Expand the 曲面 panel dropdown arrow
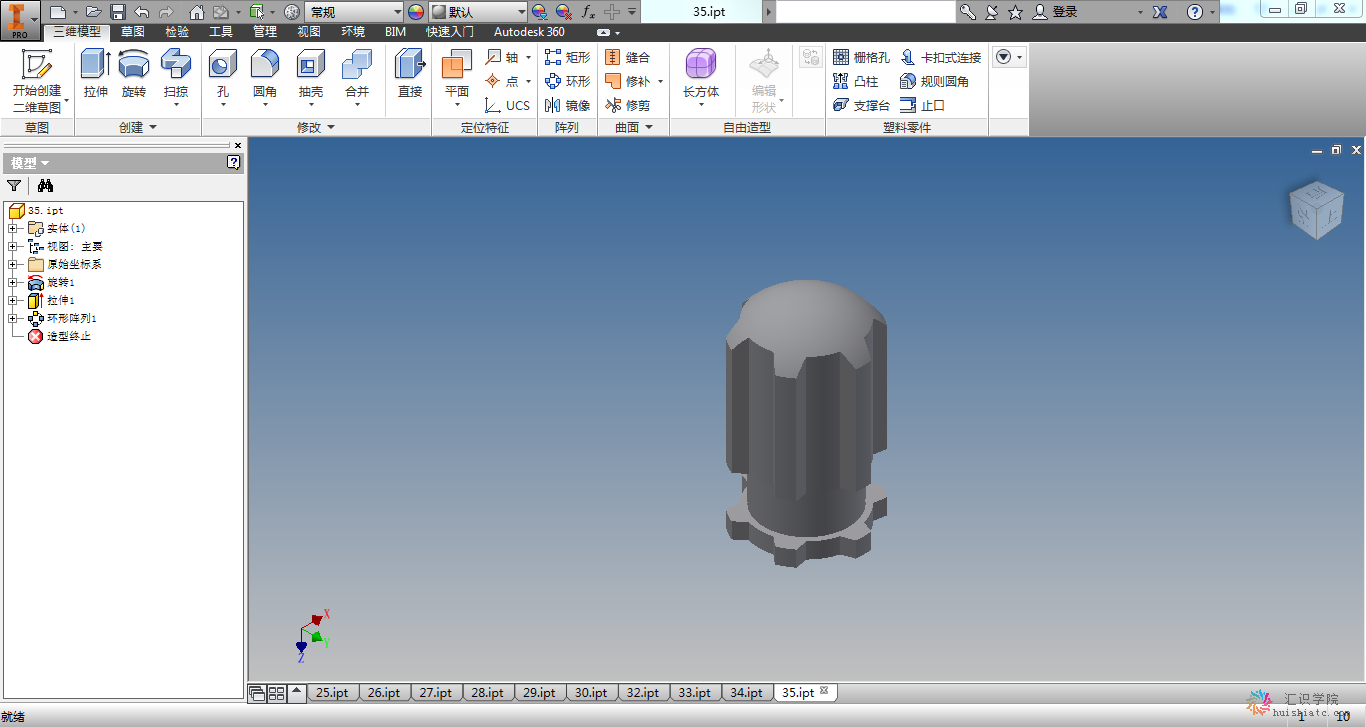The width and height of the screenshot is (1366, 727). tap(649, 128)
